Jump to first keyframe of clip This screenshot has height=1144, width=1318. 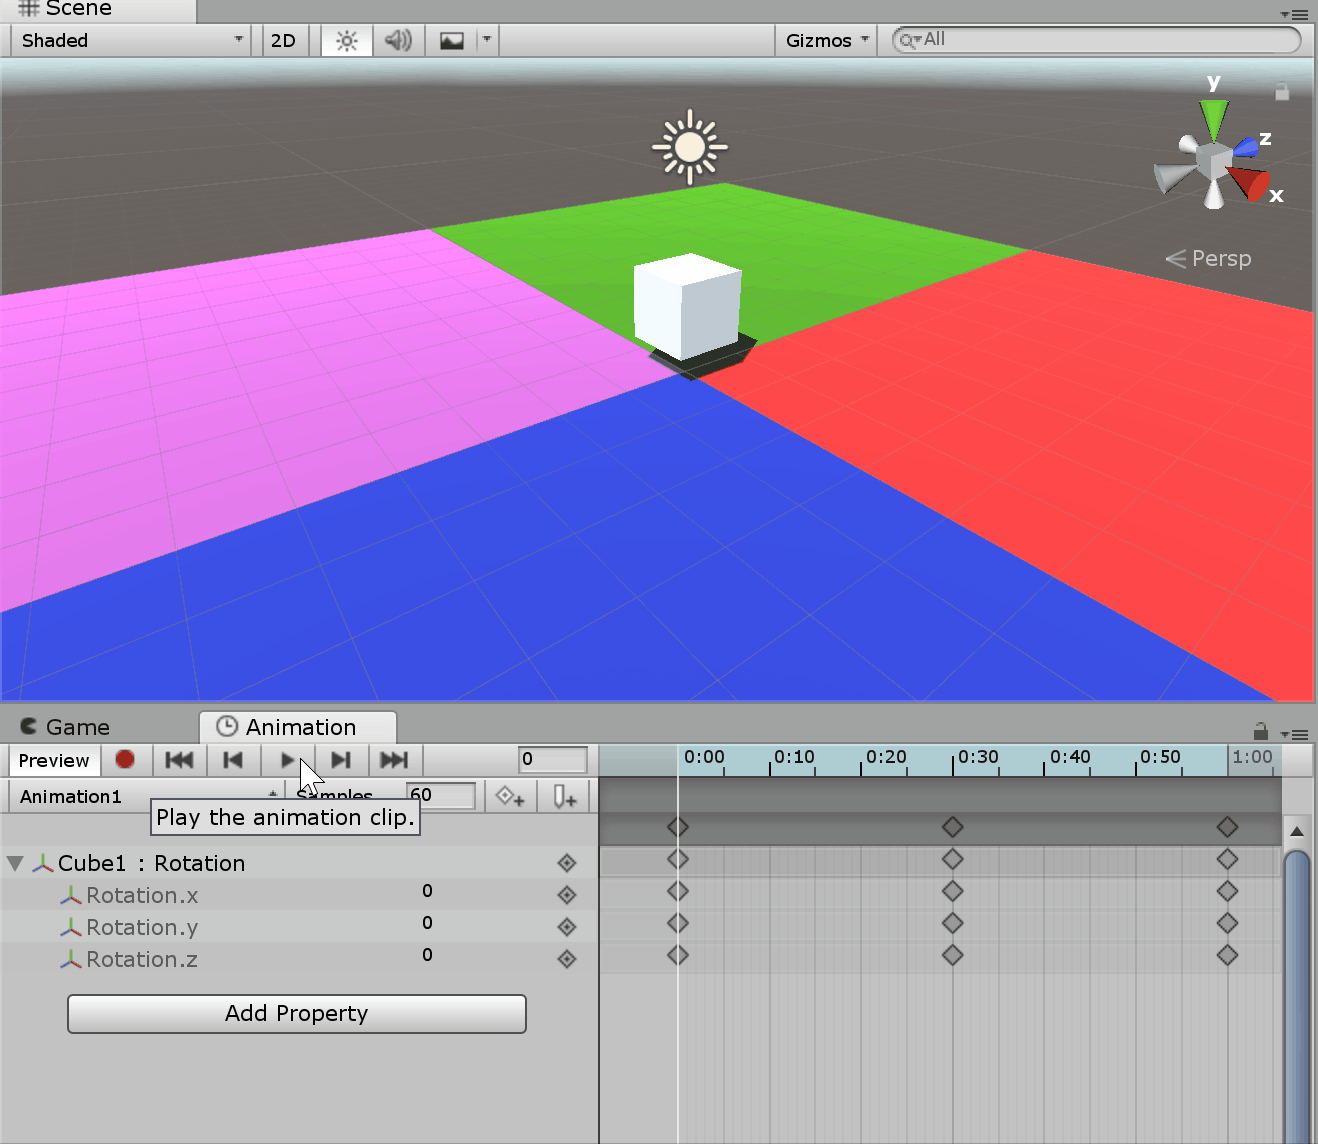179,760
